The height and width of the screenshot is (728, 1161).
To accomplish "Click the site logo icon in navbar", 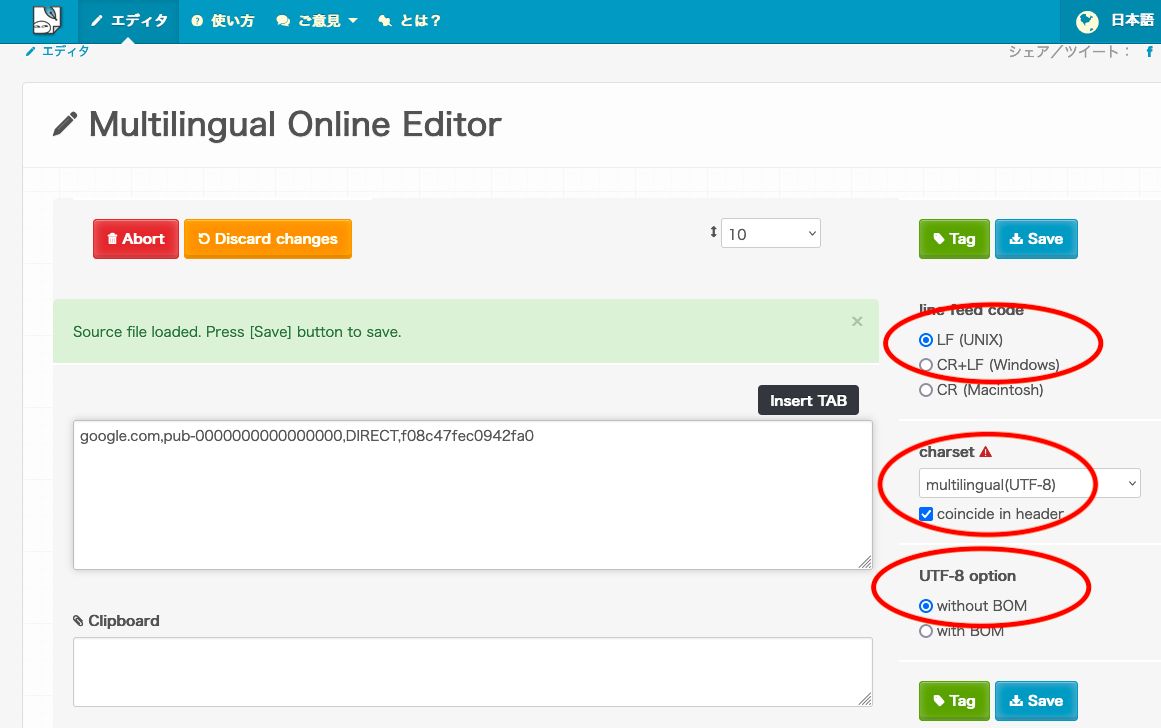I will click(46, 19).
